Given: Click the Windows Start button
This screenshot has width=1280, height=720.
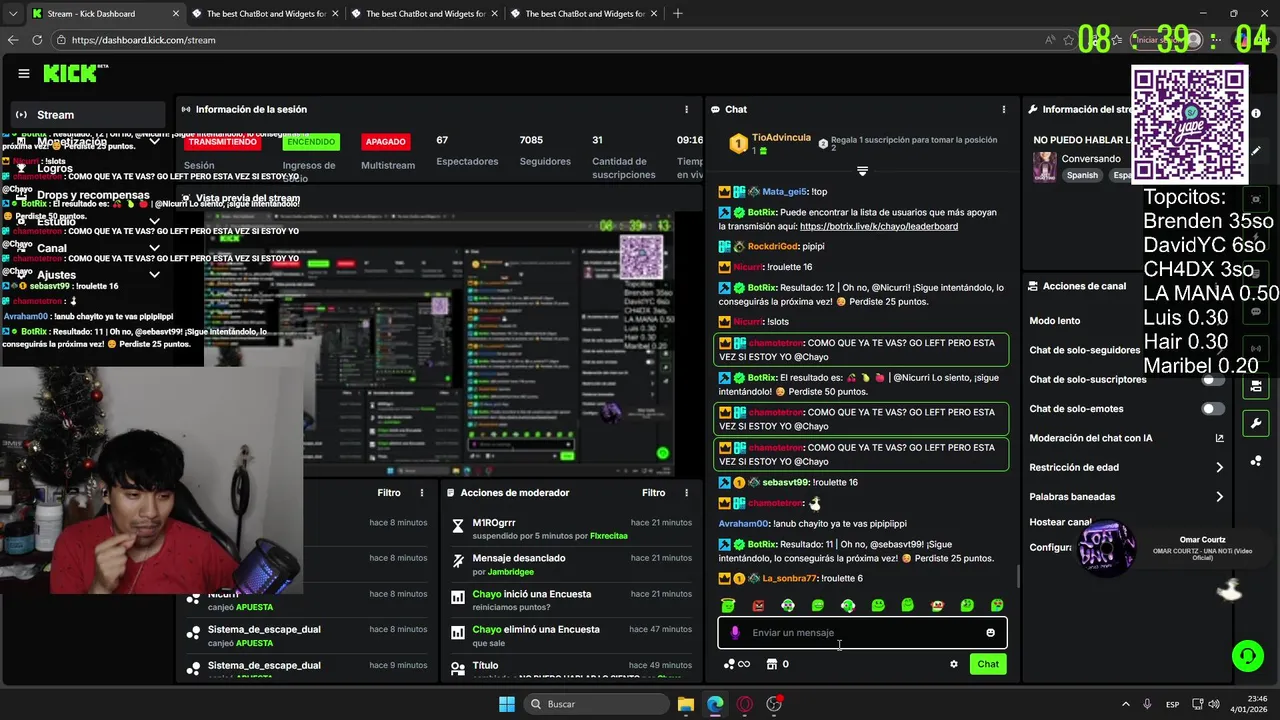Looking at the screenshot, I should pyautogui.click(x=506, y=704).
